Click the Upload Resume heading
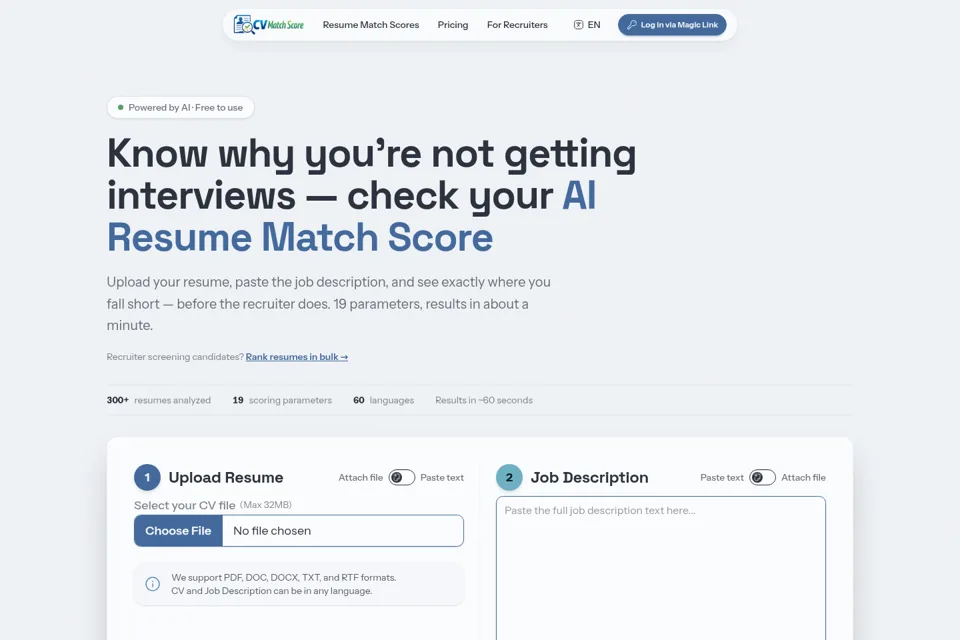 [226, 477]
